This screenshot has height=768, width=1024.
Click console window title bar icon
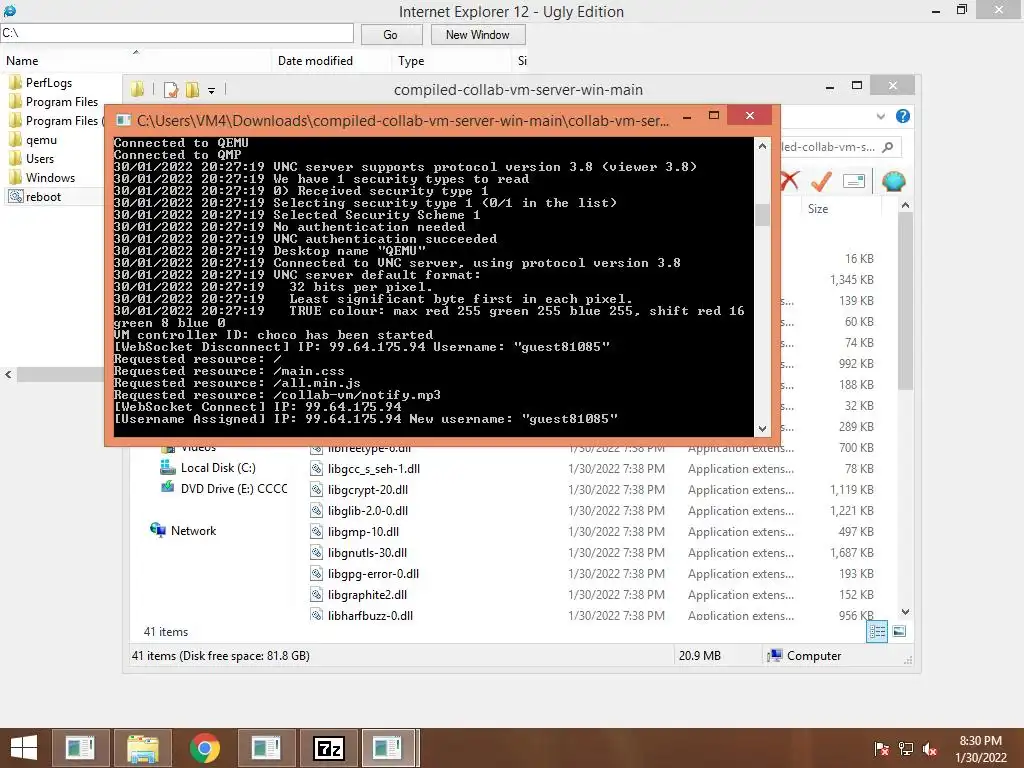[x=123, y=120]
